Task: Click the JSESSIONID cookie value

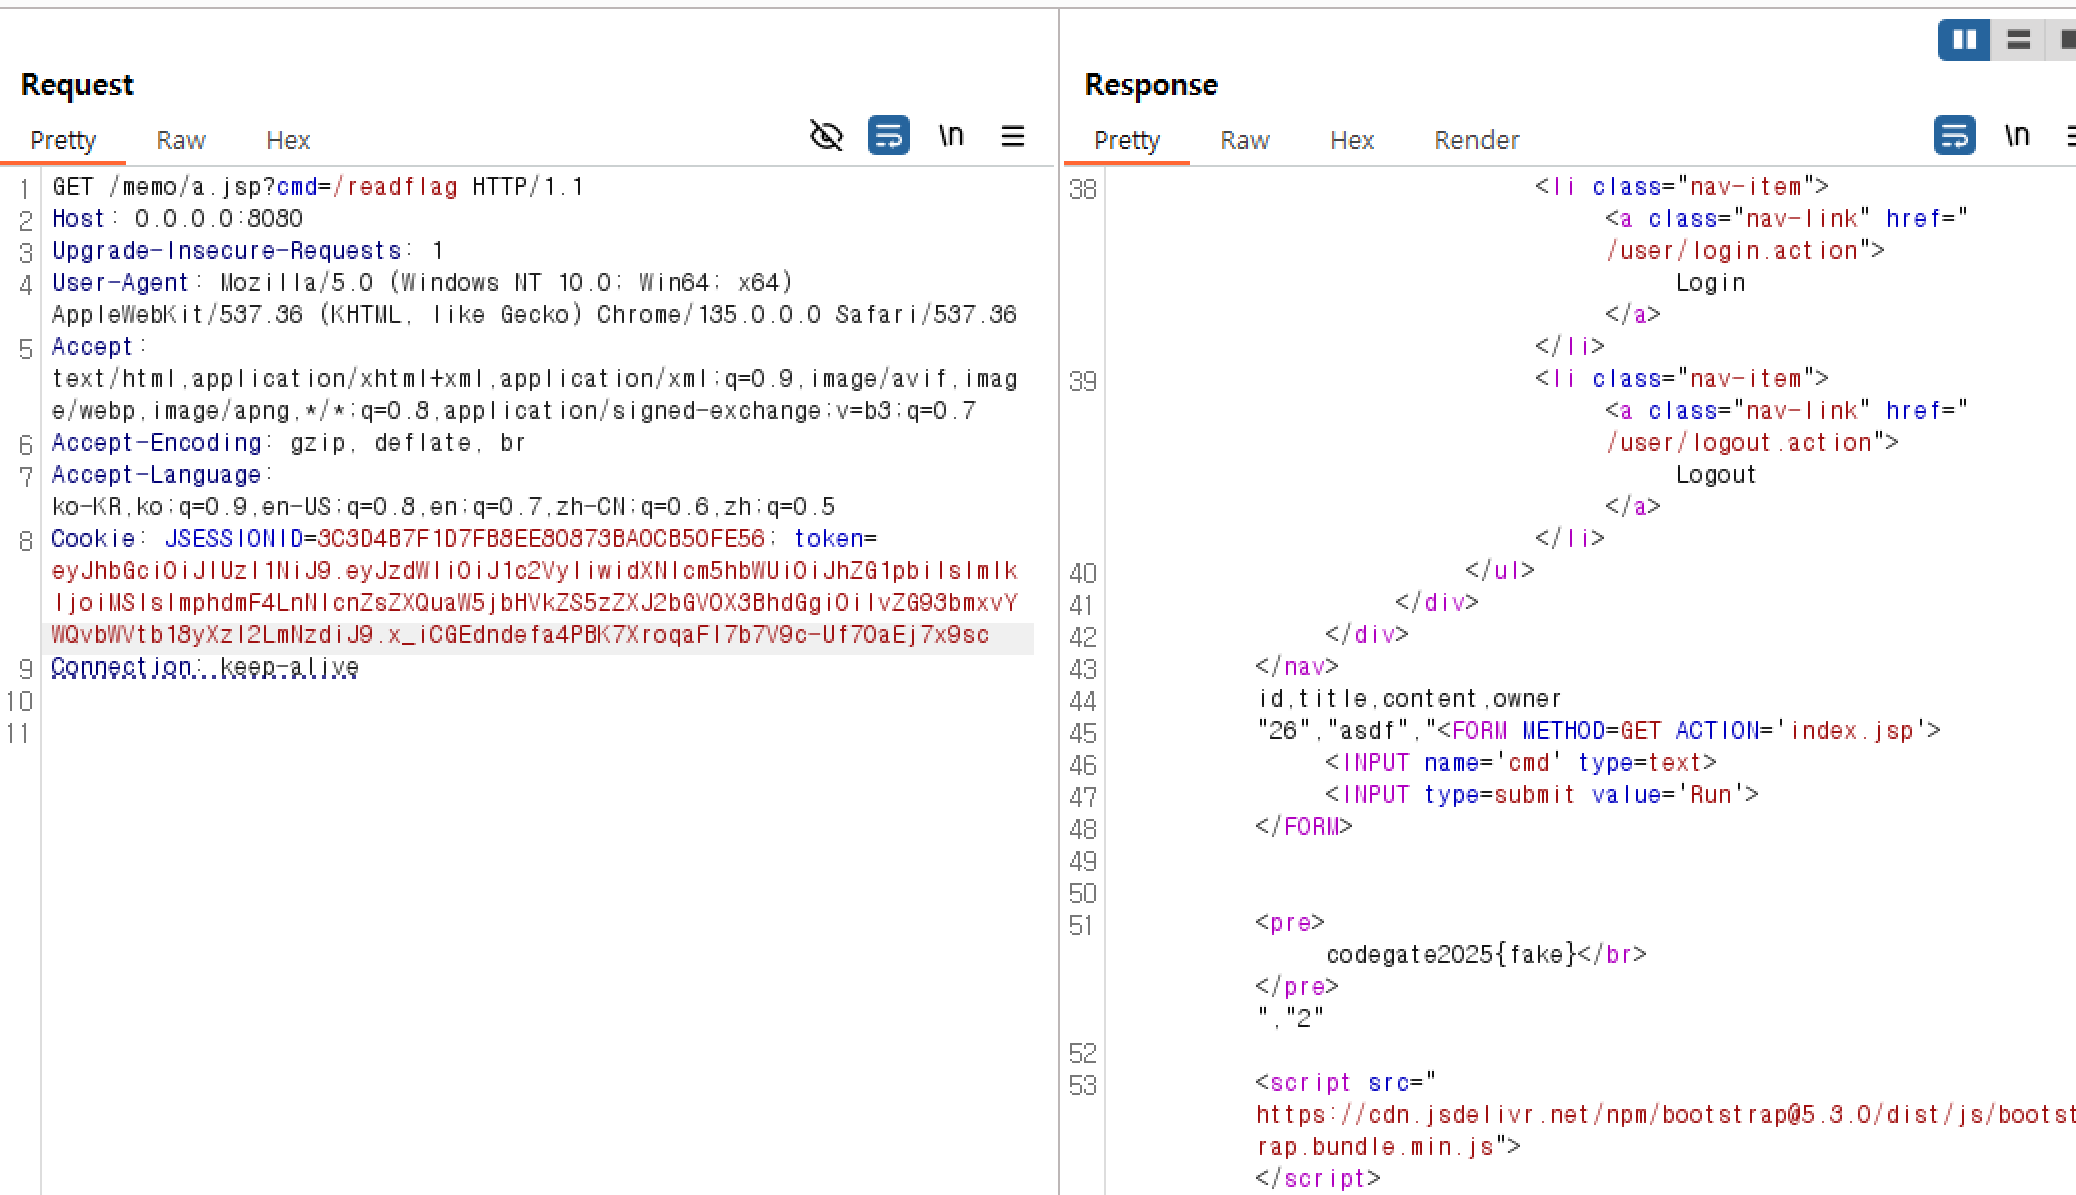Action: [x=540, y=539]
